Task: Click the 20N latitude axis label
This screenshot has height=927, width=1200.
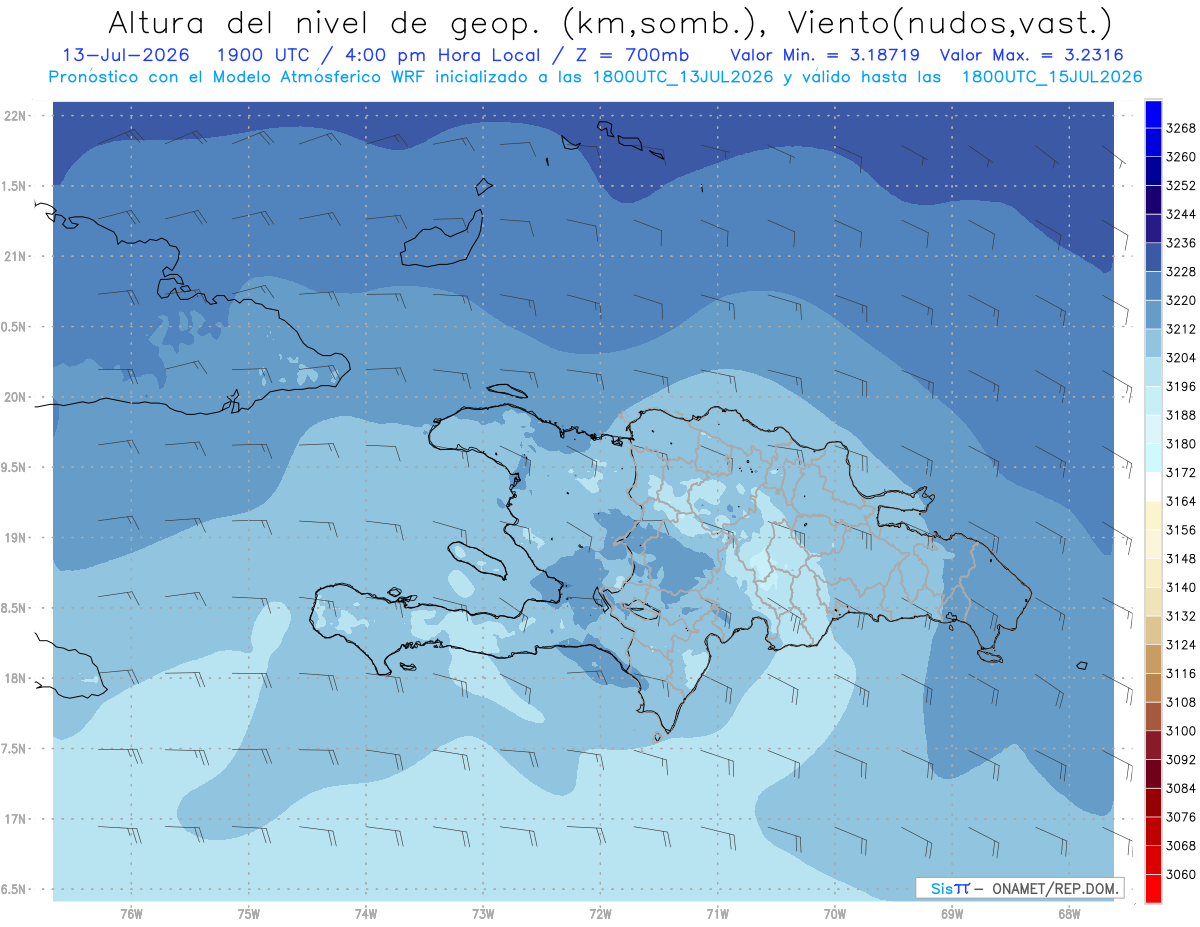Action: (15, 397)
